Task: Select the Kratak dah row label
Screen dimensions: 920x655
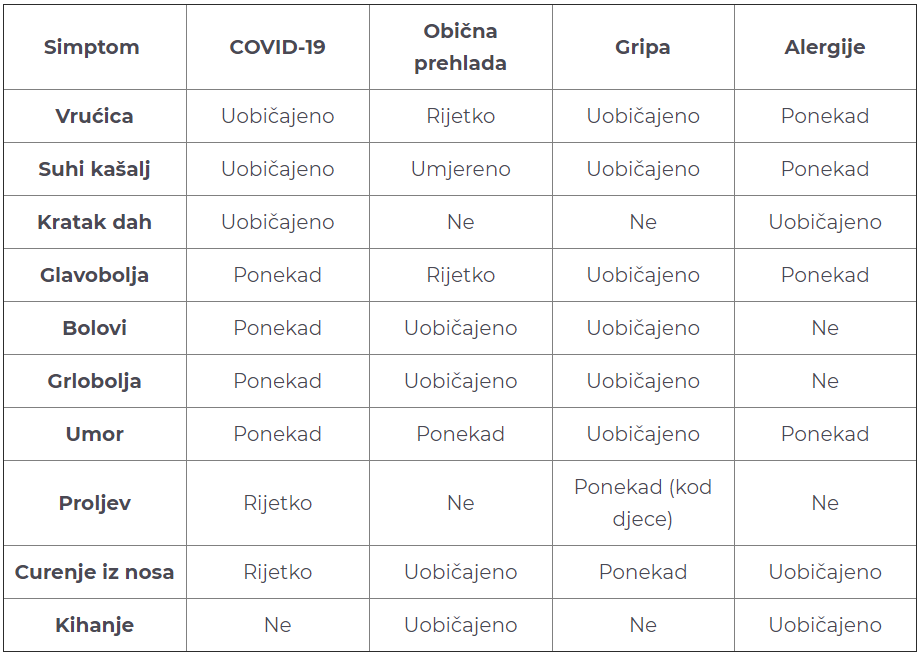Action: pos(94,222)
